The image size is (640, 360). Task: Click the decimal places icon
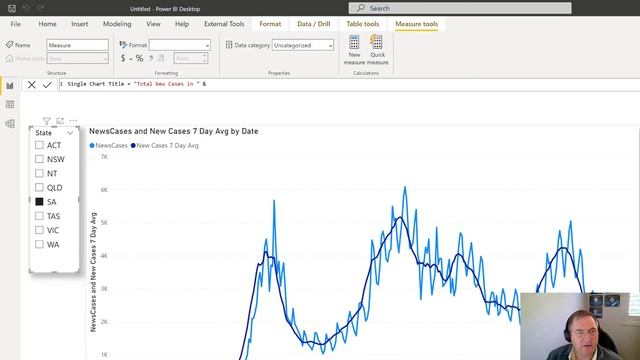pyautogui.click(x=162, y=58)
